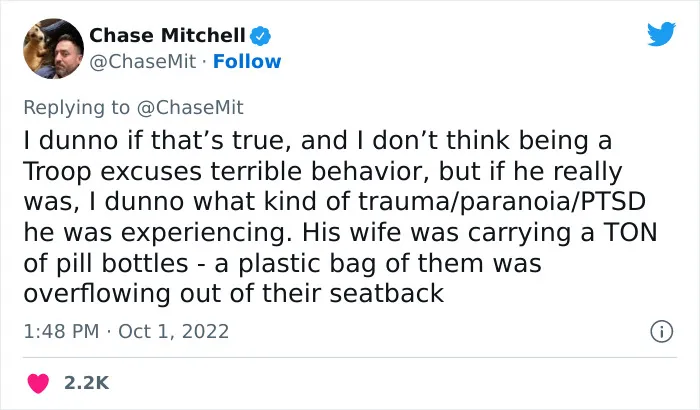
Task: Click the blue verified checkmark badge
Action: (260, 36)
